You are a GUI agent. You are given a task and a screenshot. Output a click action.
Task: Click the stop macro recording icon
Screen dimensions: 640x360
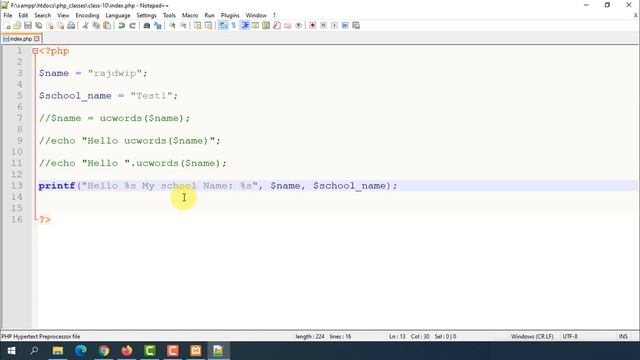point(323,25)
